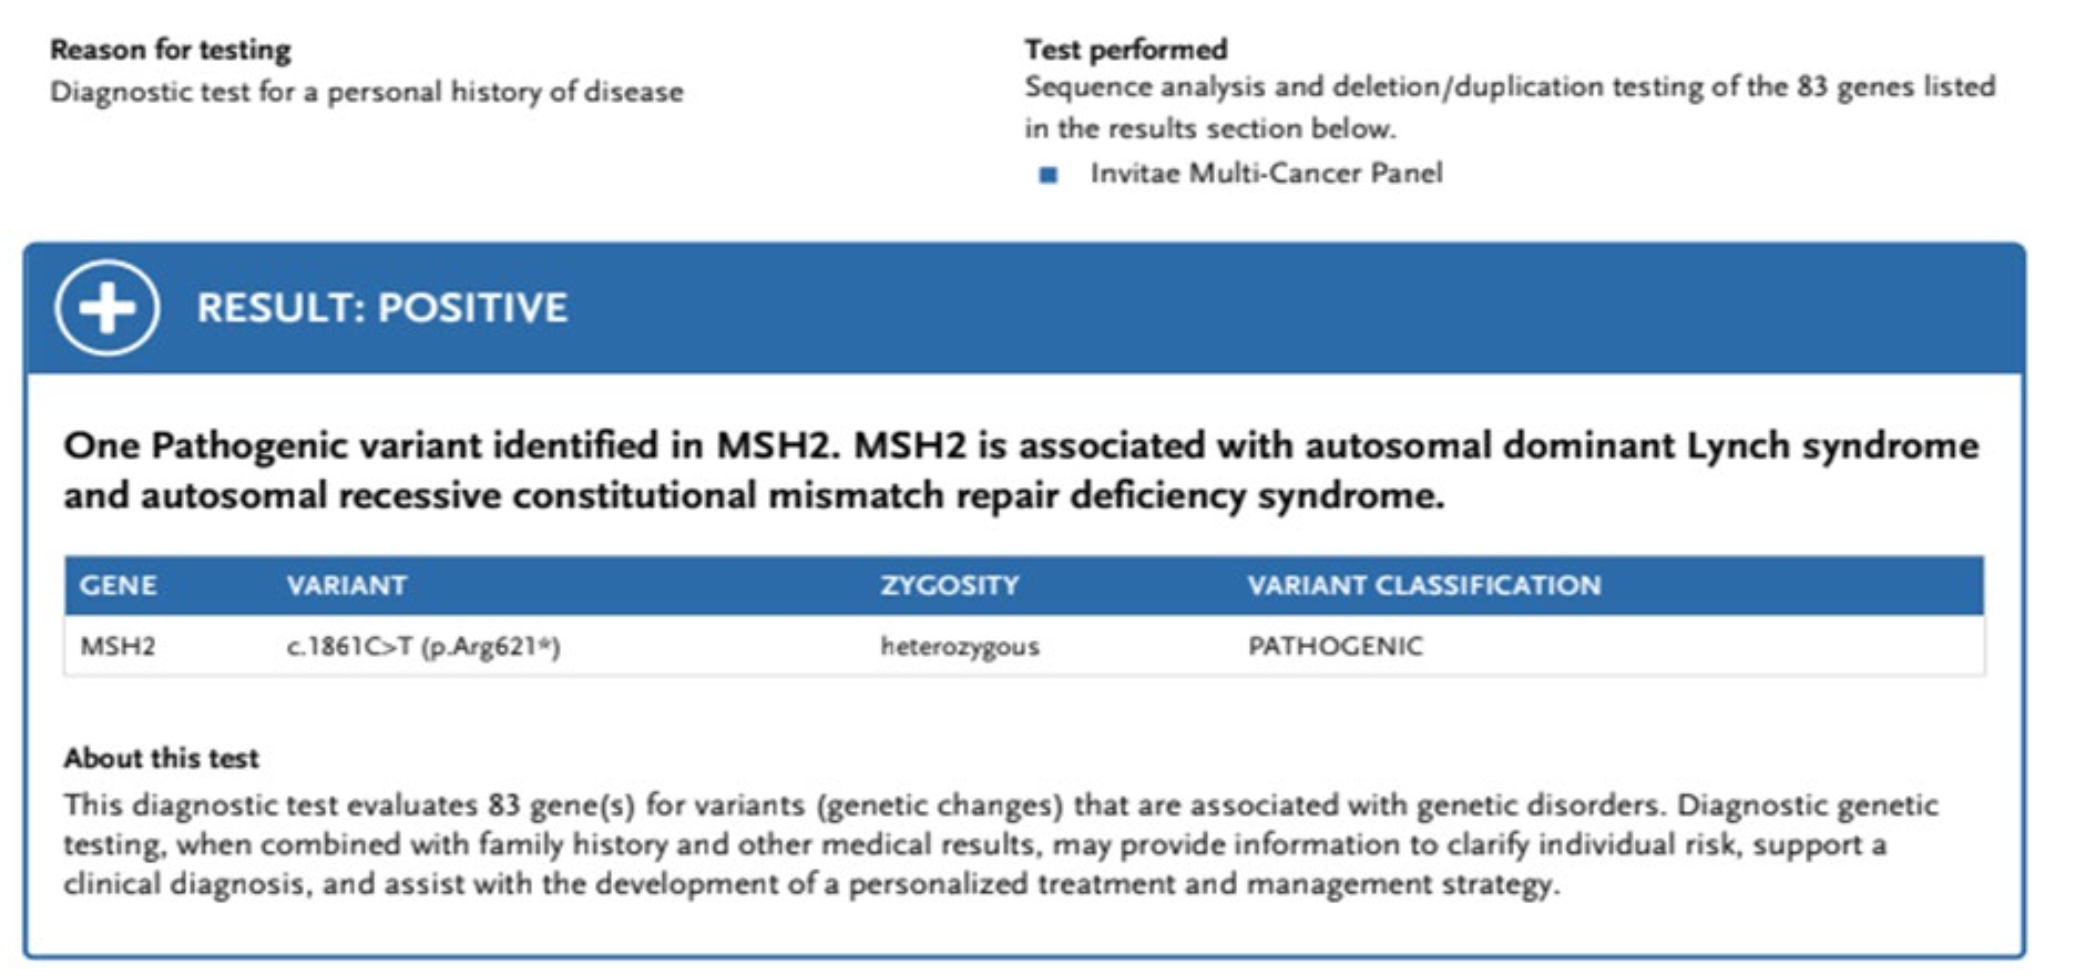Click the Reason for testing heading
Viewport: 2074px width, 976px height.
point(171,49)
